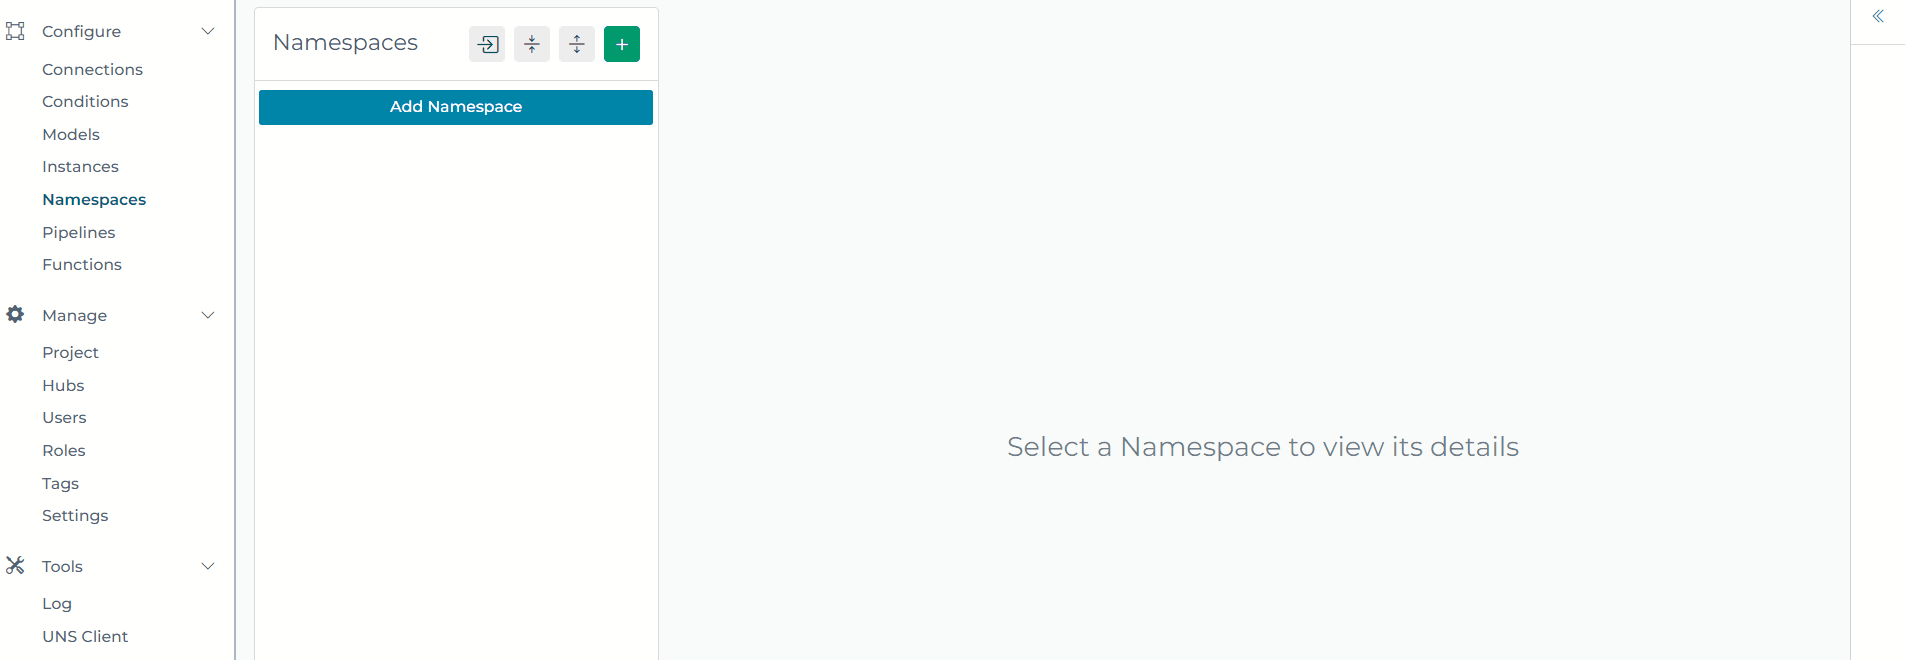Screen dimensions: 1905x660
Task: Open the UNS Client tool
Action: click(85, 636)
